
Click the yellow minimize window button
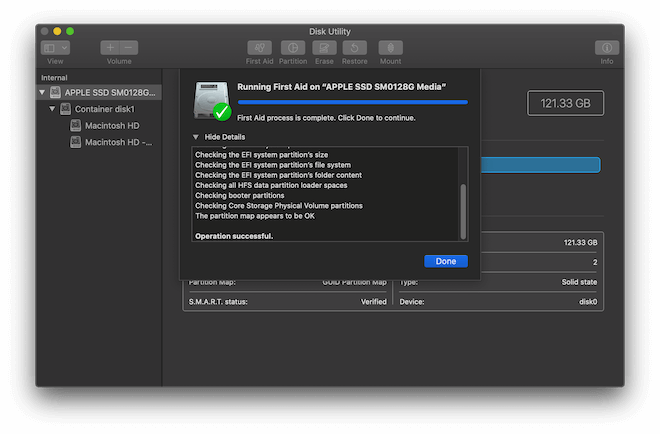(x=57, y=31)
